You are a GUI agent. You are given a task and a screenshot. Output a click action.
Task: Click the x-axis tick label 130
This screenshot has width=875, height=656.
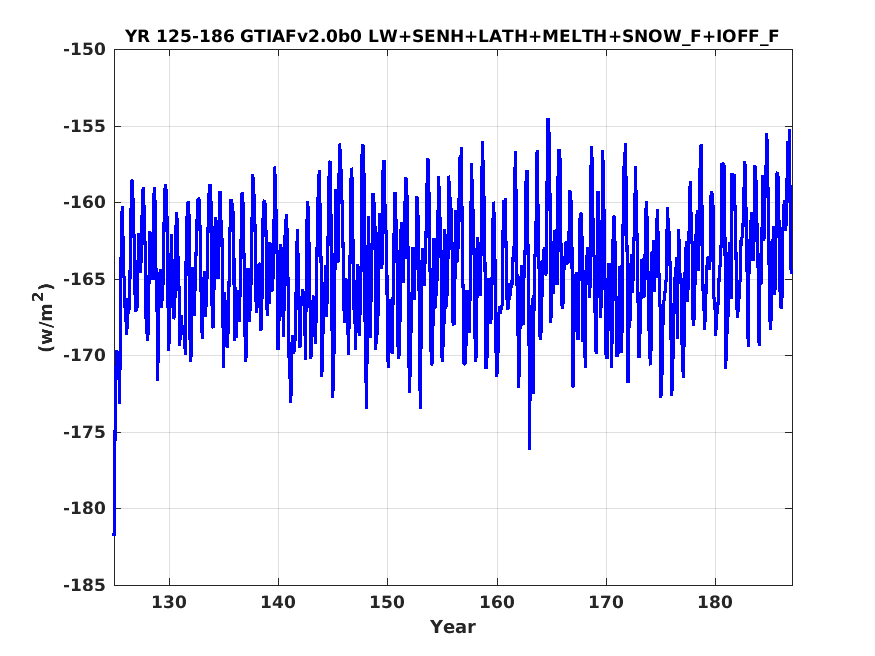pos(169,603)
